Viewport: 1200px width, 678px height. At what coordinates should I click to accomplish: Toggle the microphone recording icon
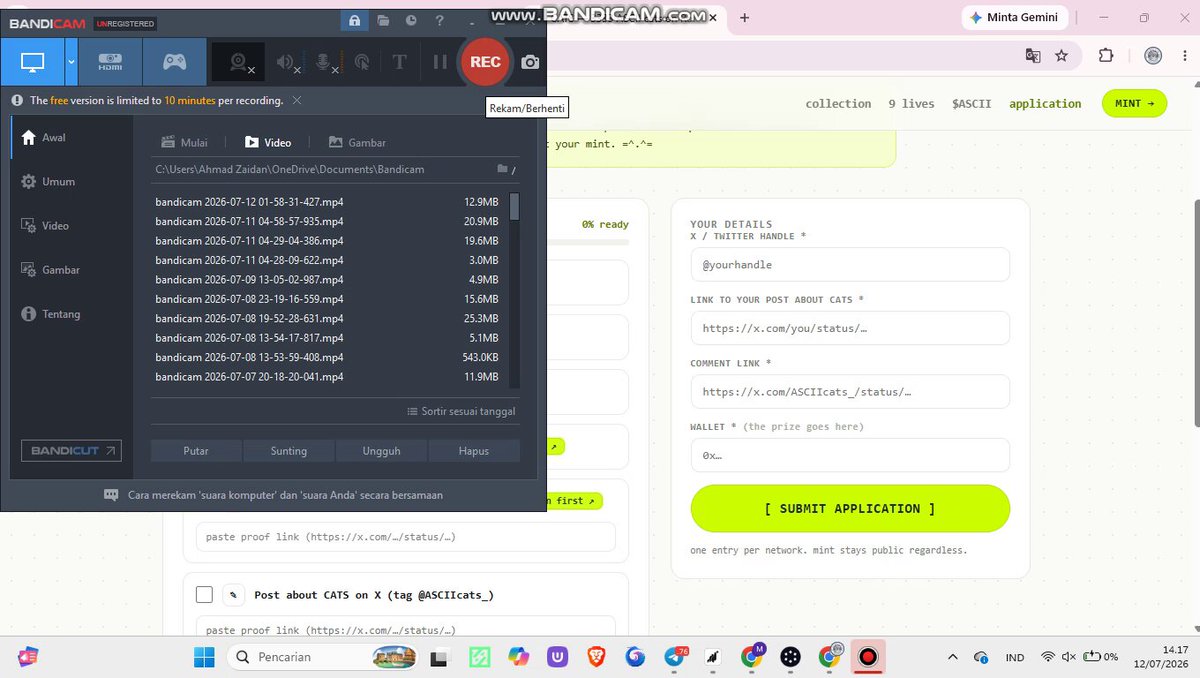coord(324,62)
